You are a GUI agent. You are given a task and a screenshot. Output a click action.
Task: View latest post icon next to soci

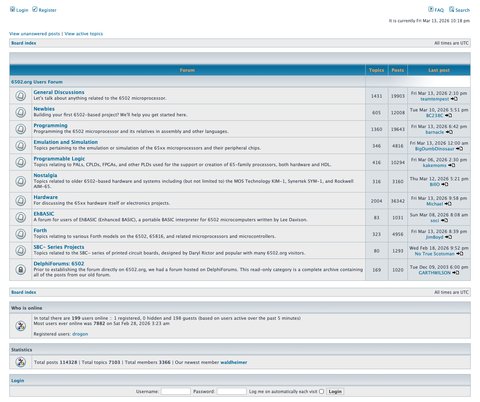tap(444, 220)
